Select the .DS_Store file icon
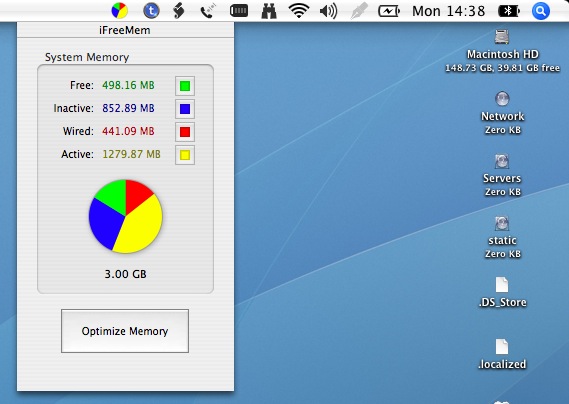Screen dimensions: 569x404 pyautogui.click(x=502, y=285)
